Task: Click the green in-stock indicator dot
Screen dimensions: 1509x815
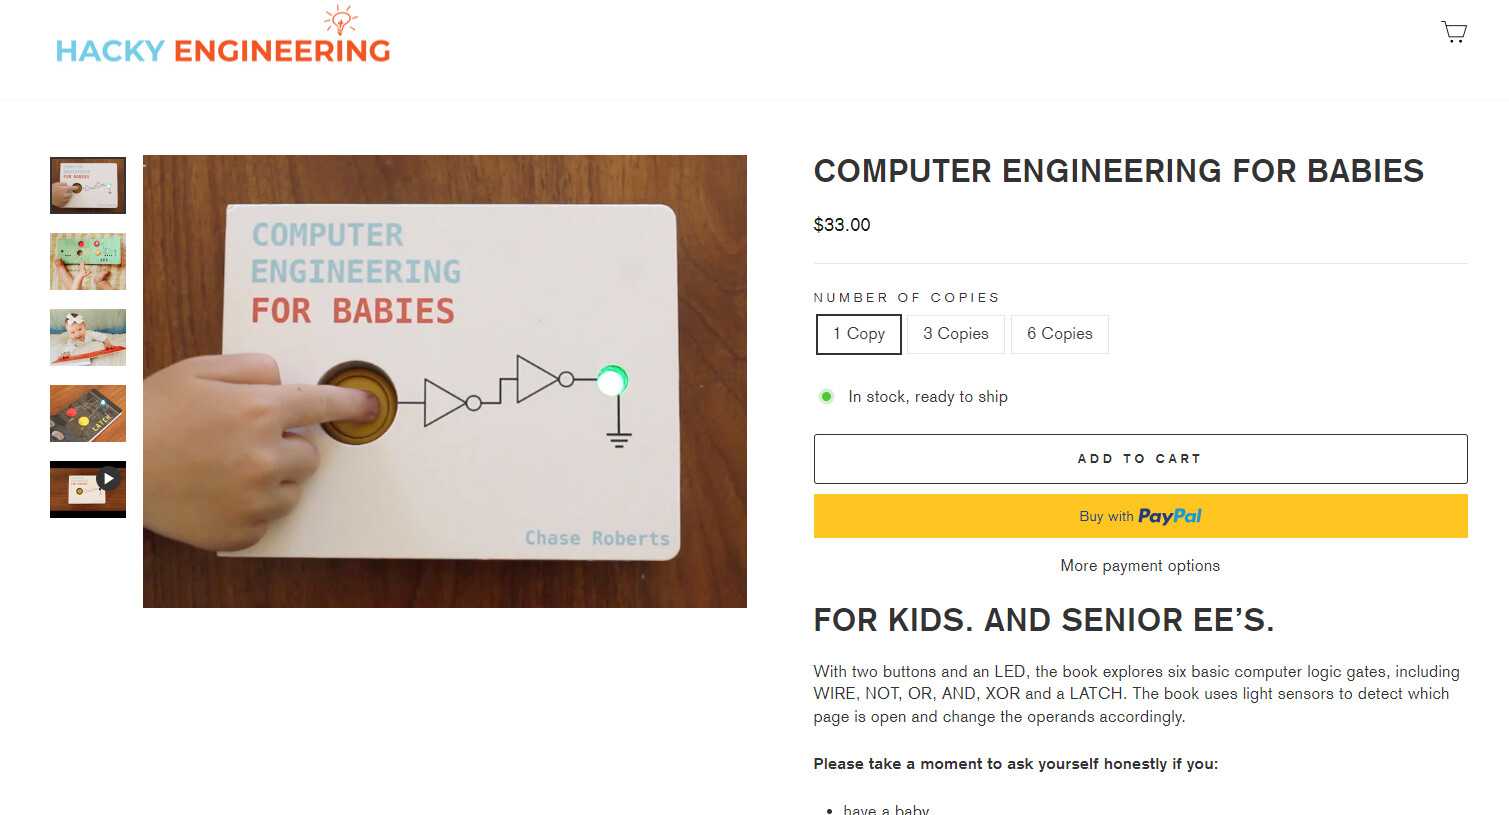Action: 826,397
